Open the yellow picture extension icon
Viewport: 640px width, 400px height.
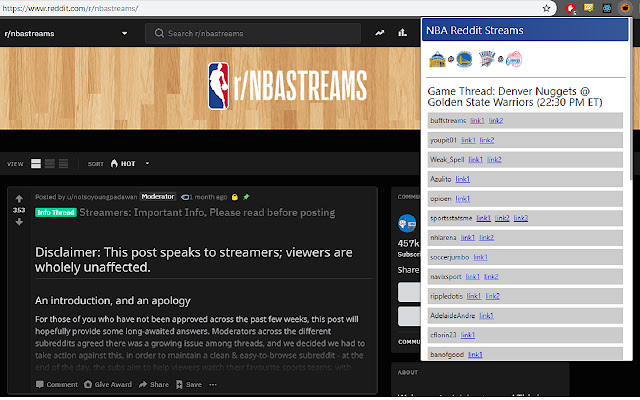(588, 8)
